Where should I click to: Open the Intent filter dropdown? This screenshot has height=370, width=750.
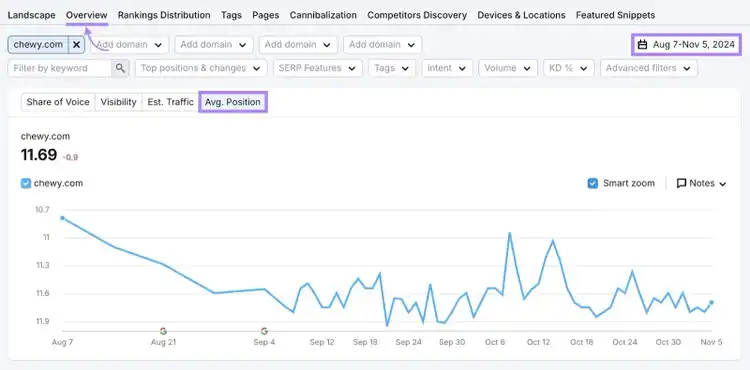(447, 68)
